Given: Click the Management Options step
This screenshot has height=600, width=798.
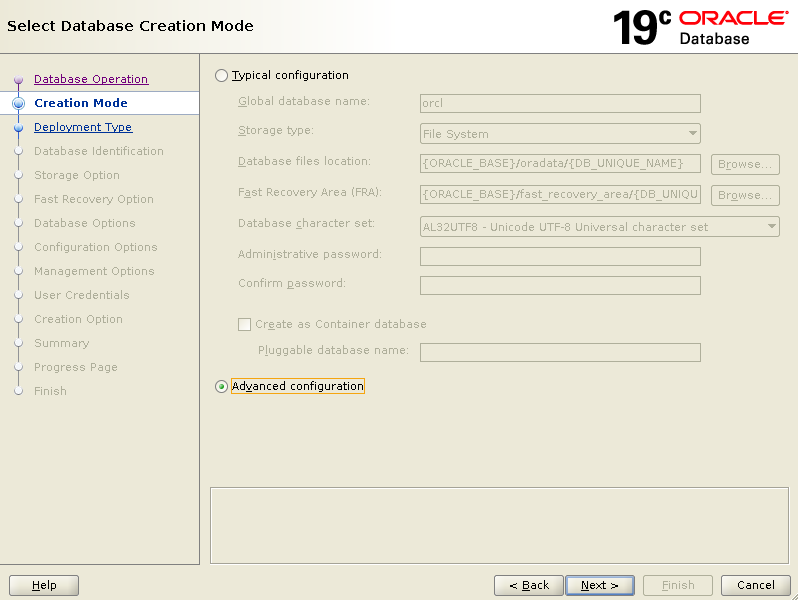Looking at the screenshot, I should (94, 271).
